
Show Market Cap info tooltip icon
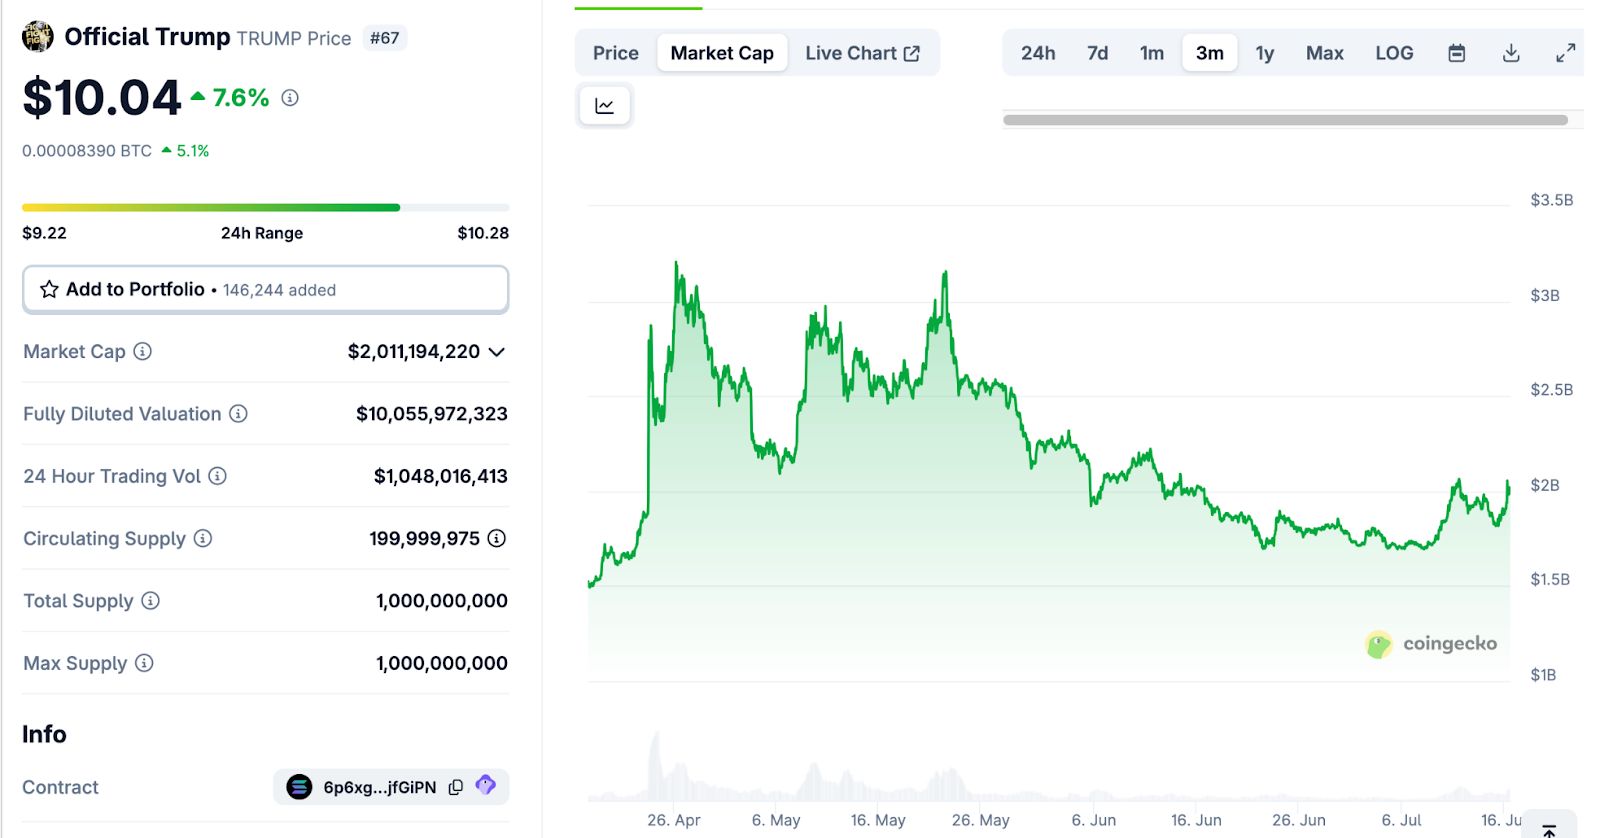click(143, 351)
